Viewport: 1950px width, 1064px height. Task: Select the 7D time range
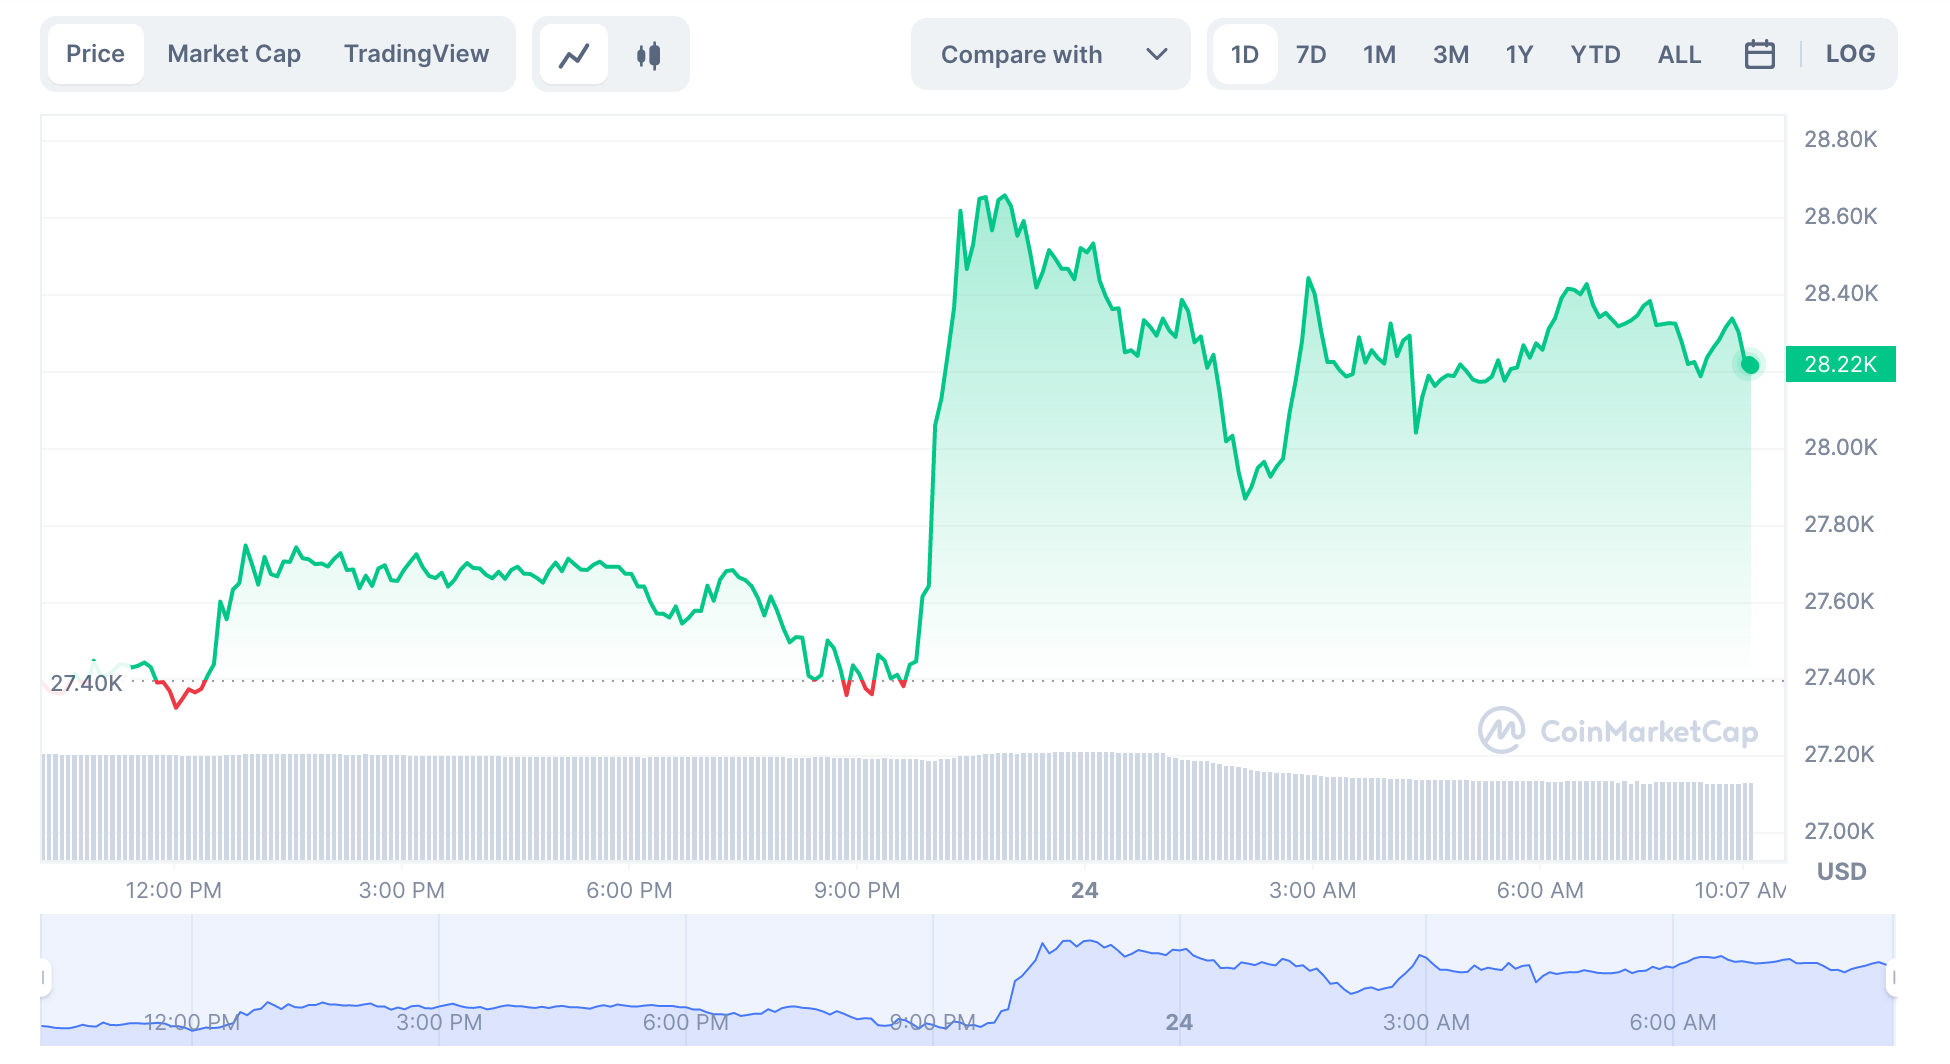1311,54
